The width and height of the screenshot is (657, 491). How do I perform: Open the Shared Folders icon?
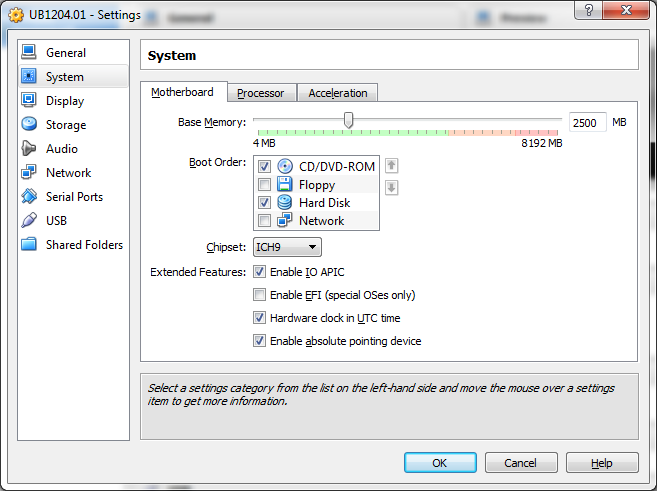click(x=28, y=245)
